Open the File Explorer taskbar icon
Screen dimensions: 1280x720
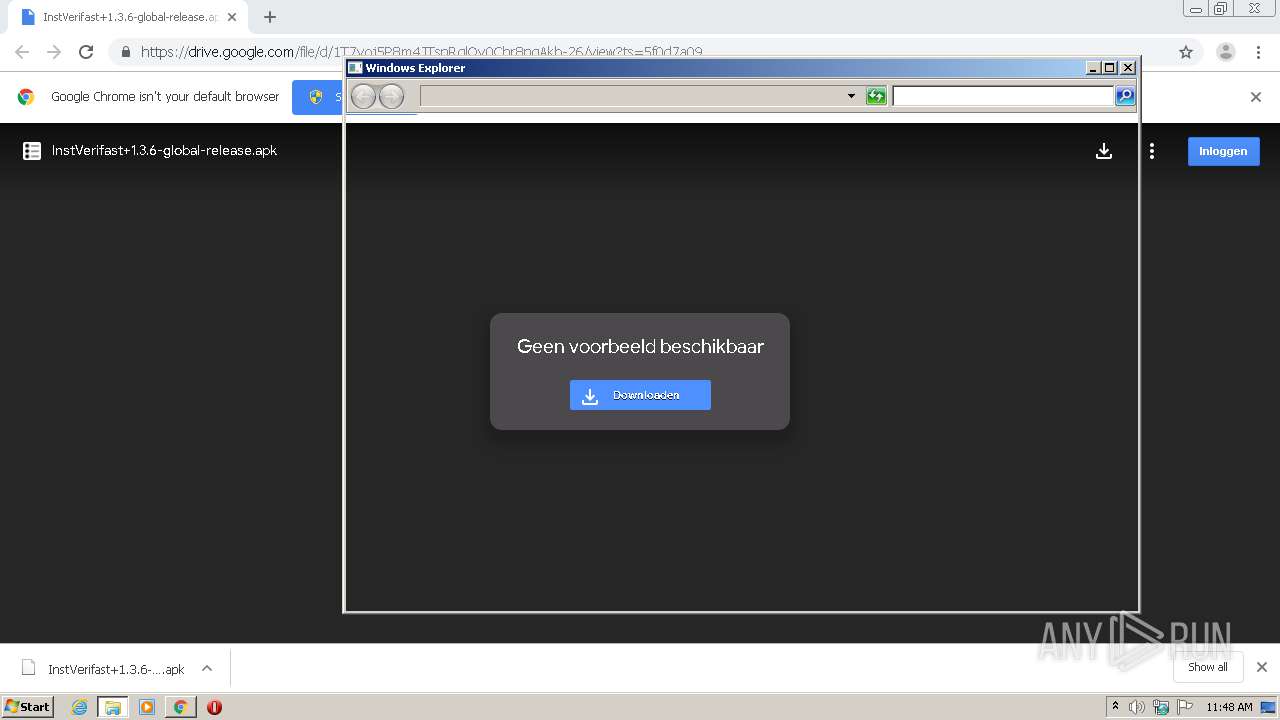(113, 707)
